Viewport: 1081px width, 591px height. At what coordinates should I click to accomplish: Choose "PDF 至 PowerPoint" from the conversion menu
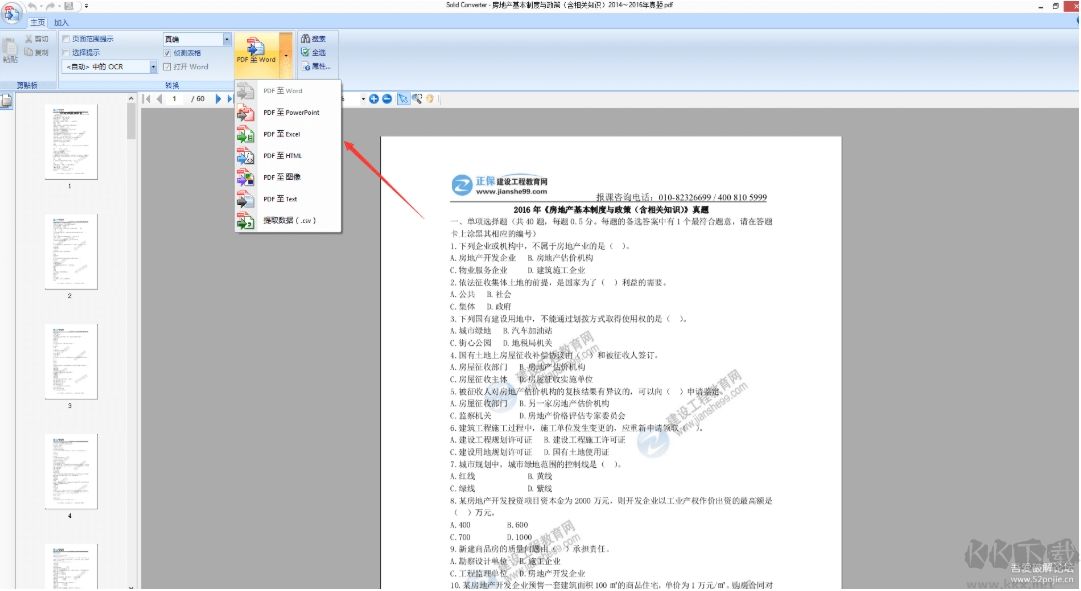pos(292,113)
